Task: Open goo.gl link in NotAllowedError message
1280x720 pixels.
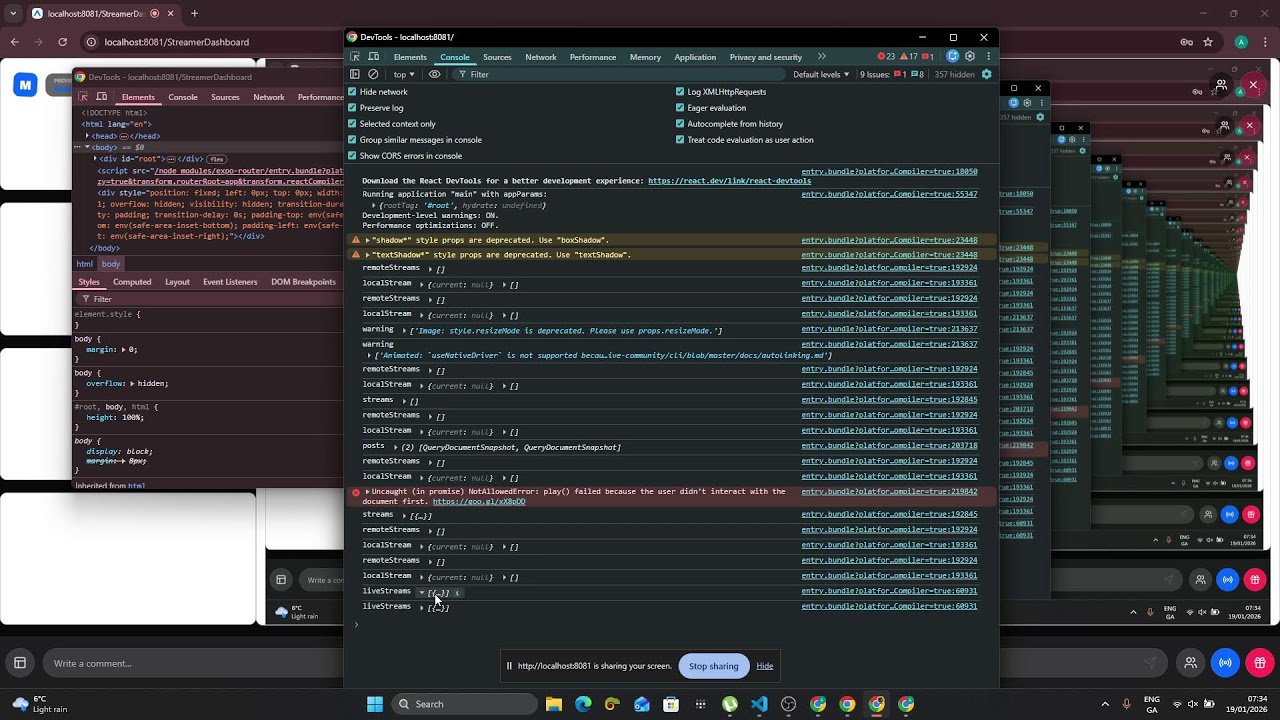Action: coord(479,501)
